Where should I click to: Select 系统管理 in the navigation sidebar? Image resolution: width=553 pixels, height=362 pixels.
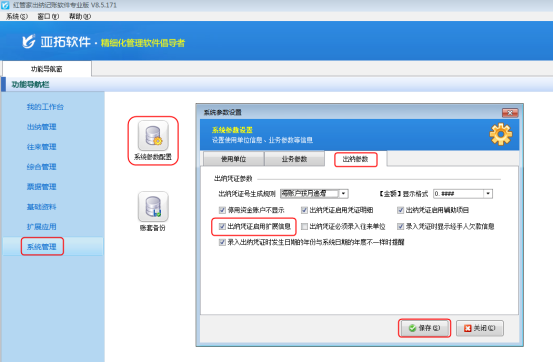pos(42,247)
